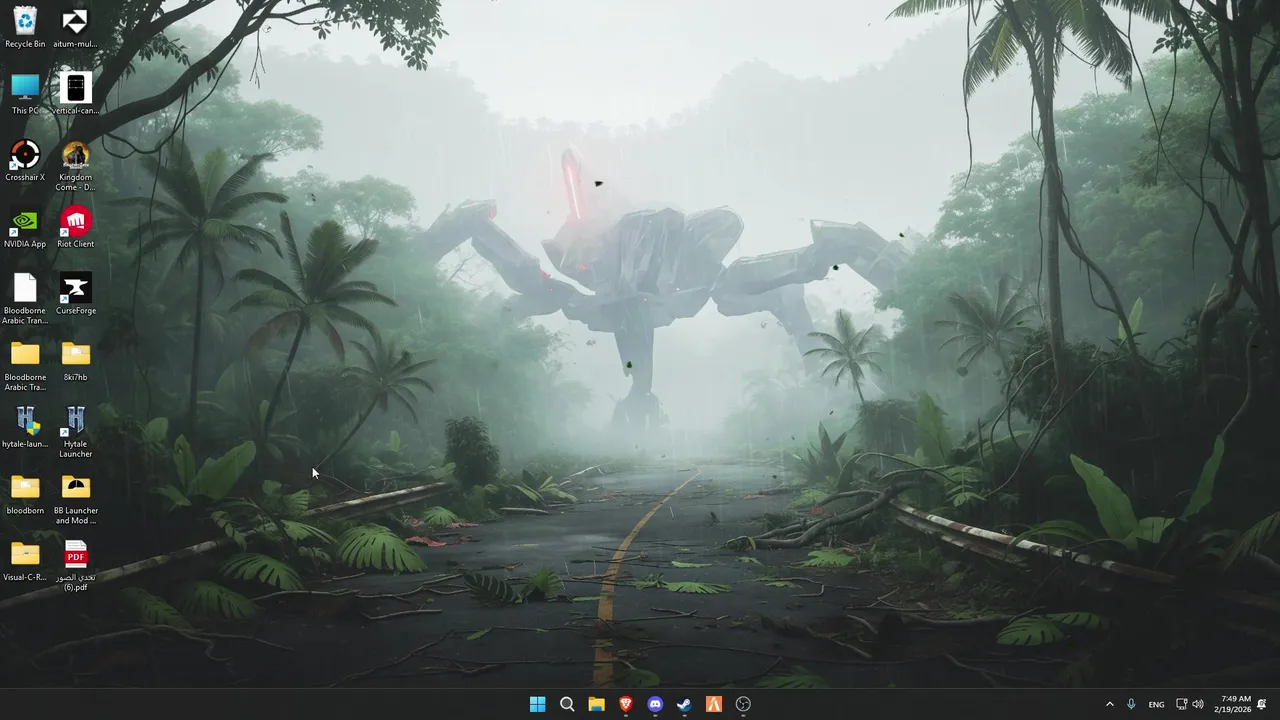Select the vertical-can... desktop icon
This screenshot has width=1280, height=720.
coord(75,94)
